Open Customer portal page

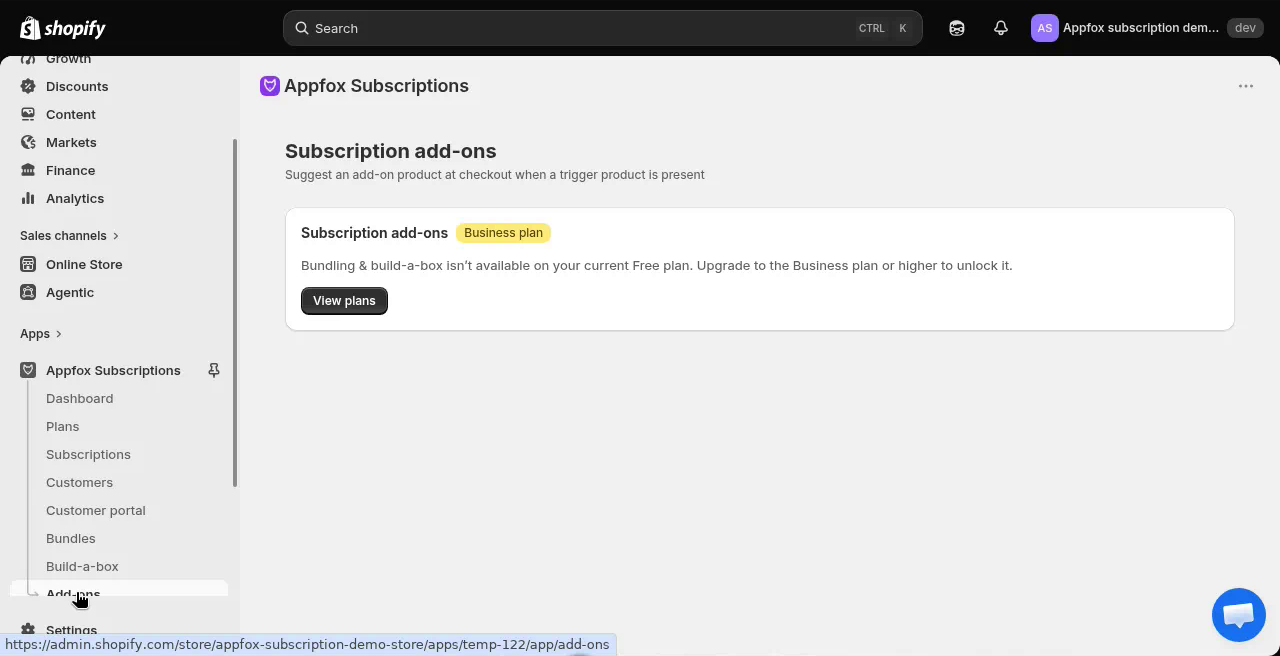pyautogui.click(x=96, y=510)
